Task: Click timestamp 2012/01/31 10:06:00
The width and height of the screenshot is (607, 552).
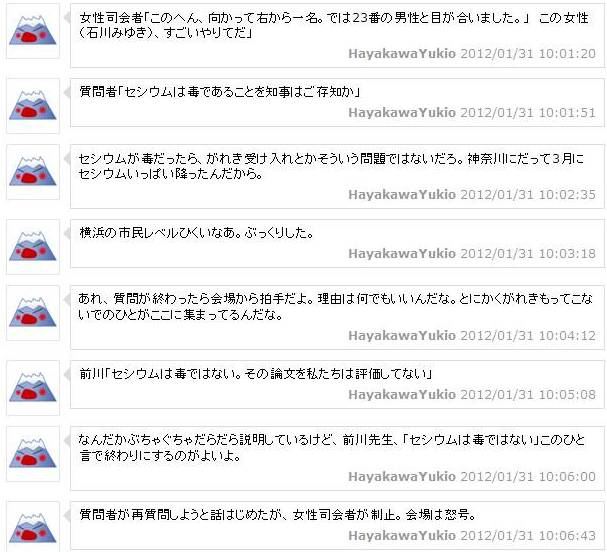Action: coord(528,476)
